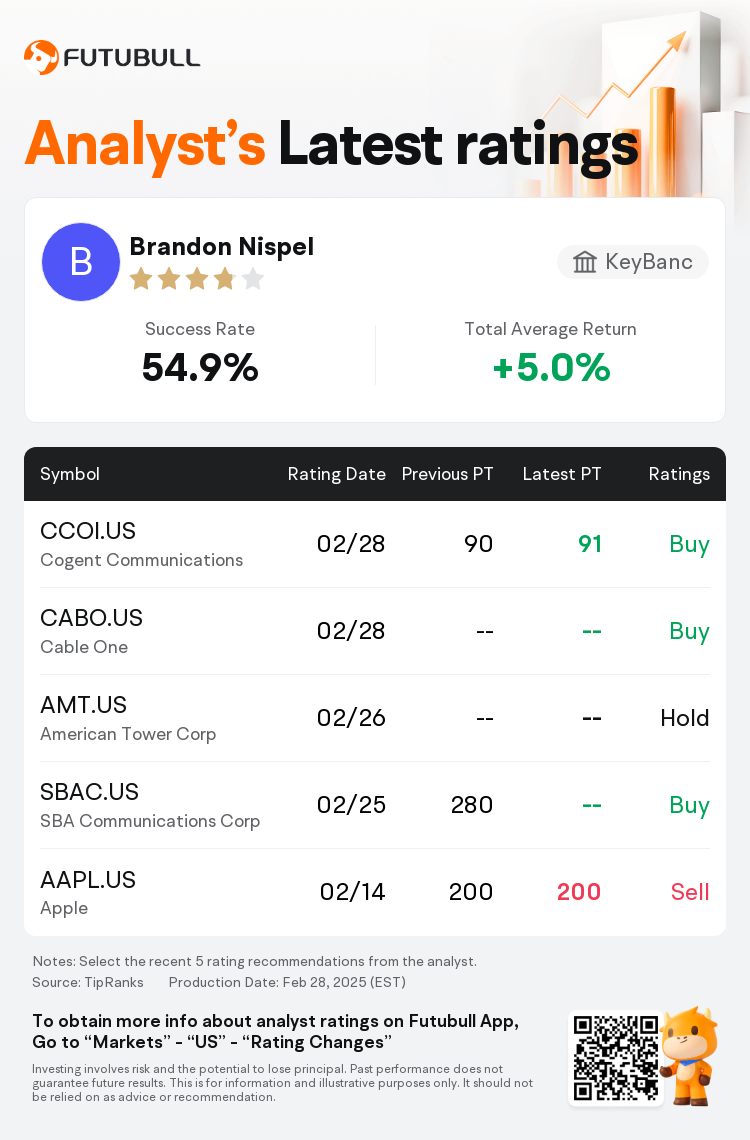Click the grey fifth star in rating
750x1140 pixels.
point(253,278)
